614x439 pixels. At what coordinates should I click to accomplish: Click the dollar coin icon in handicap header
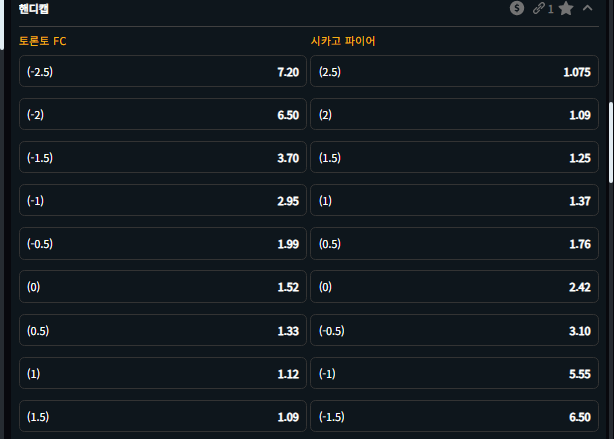click(x=516, y=9)
